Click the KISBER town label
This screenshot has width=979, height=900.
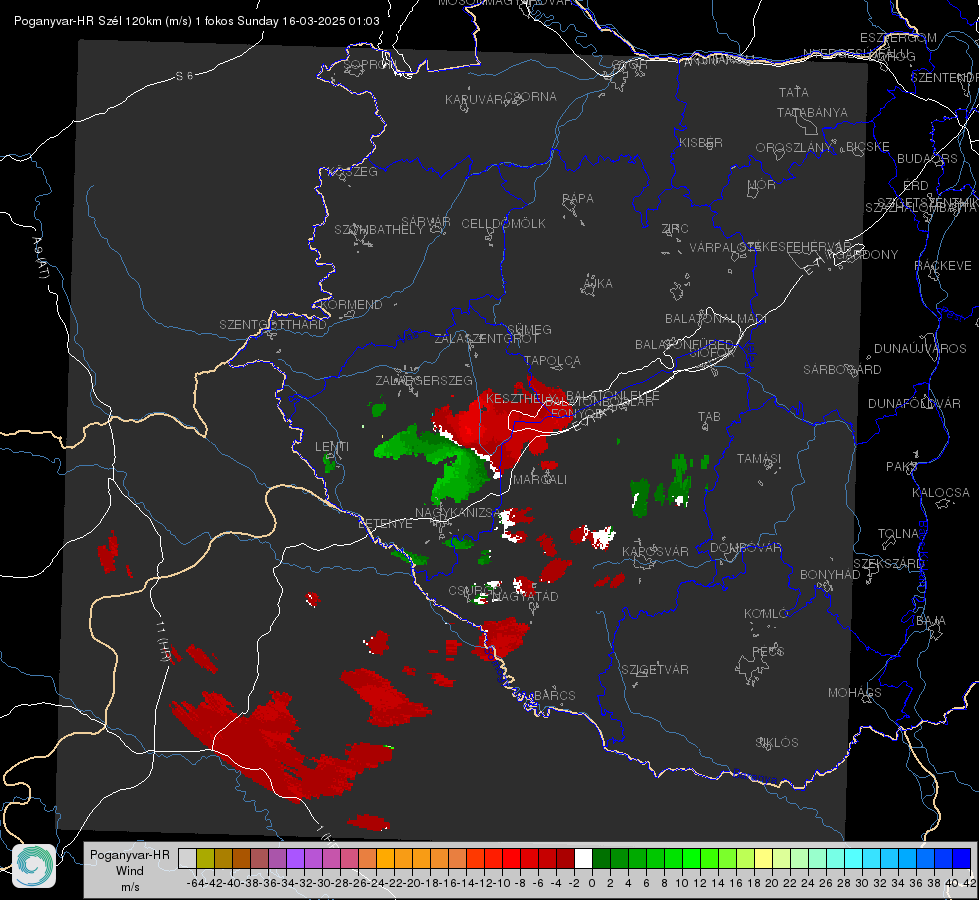coord(701,143)
